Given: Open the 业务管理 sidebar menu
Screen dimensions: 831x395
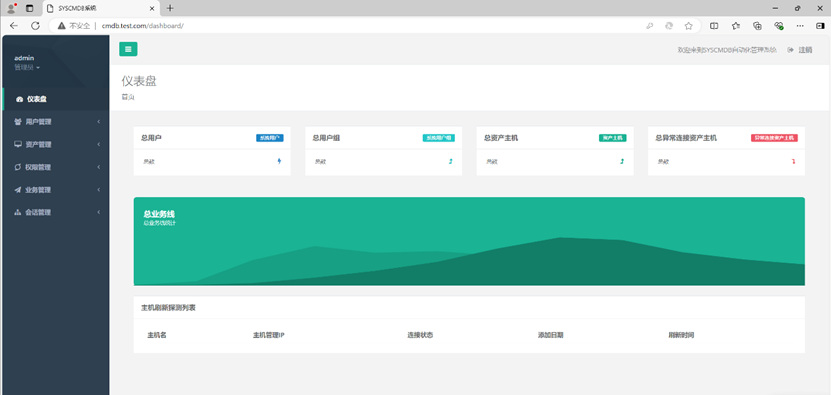Looking at the screenshot, I should coord(55,190).
